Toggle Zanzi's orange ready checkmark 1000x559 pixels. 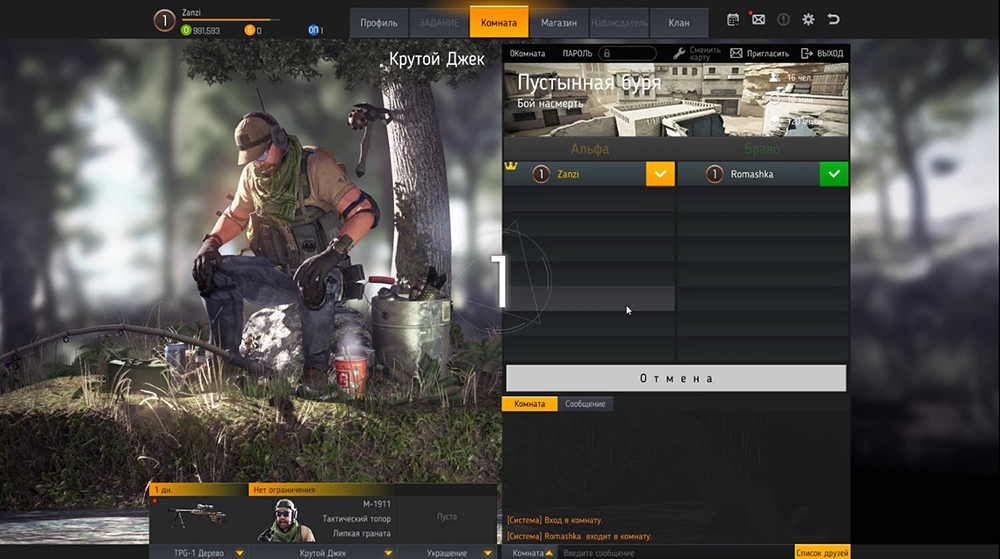660,174
